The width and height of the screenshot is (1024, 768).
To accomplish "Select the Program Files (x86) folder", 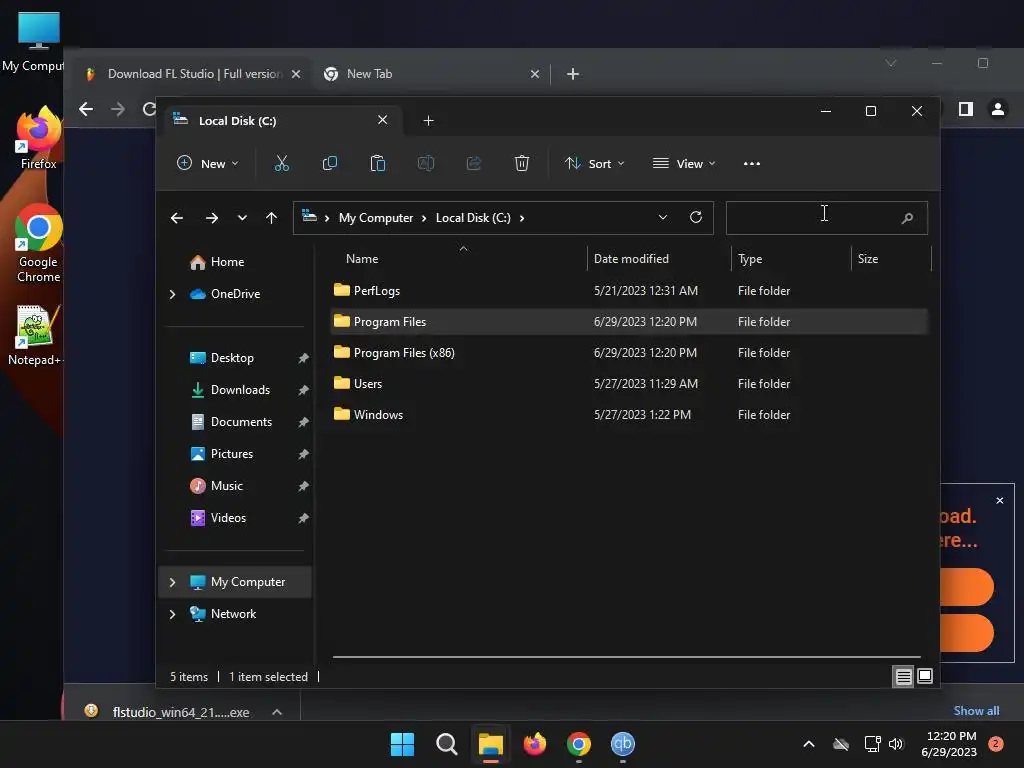I will [x=628, y=353].
